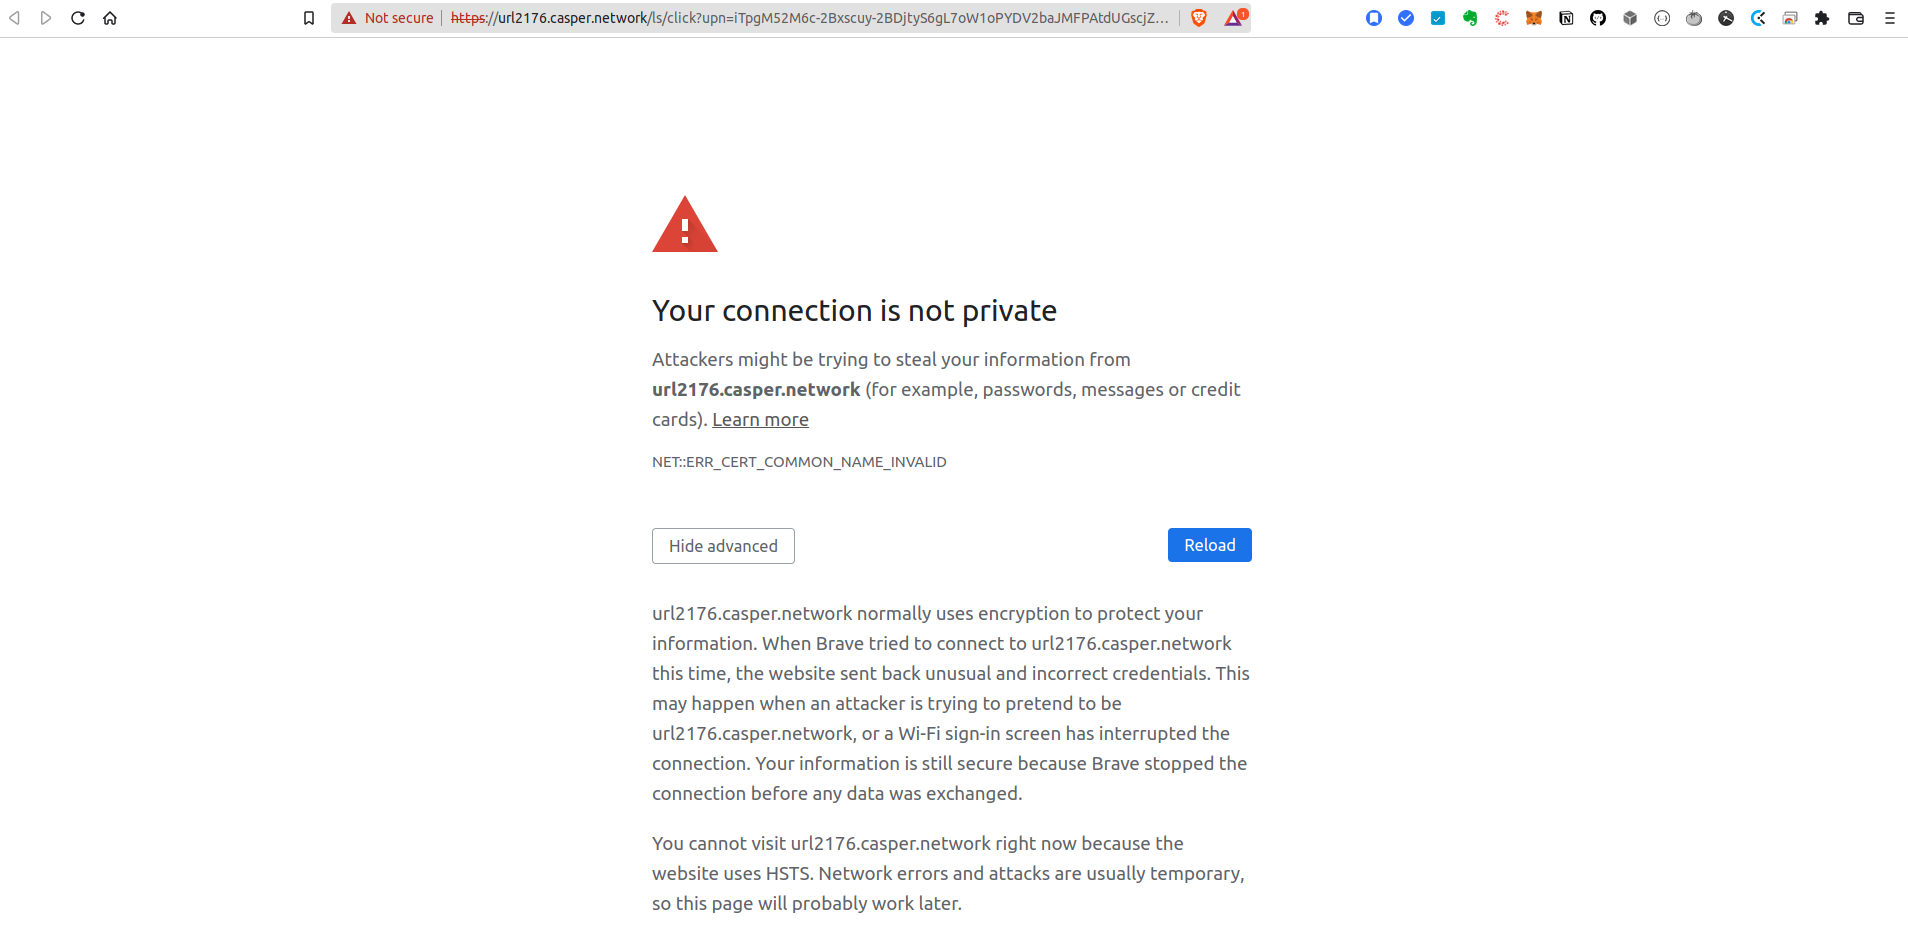Image resolution: width=1908 pixels, height=947 pixels.
Task: Click the blue Reload button
Action: tap(1209, 545)
